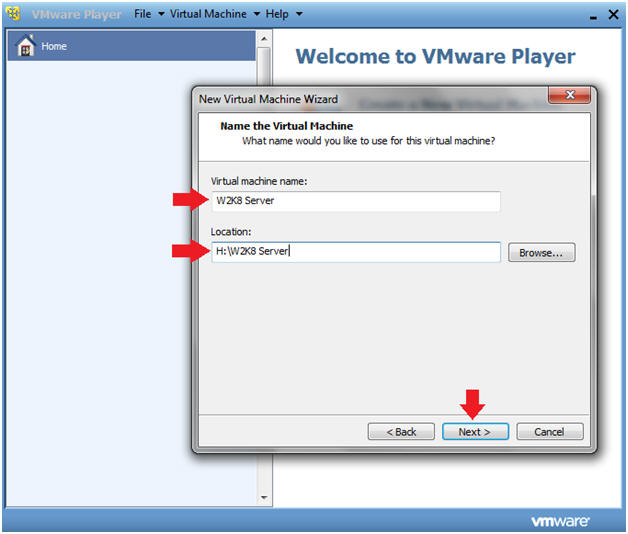
Task: Click the Virtual machine name field
Action: (x=356, y=201)
